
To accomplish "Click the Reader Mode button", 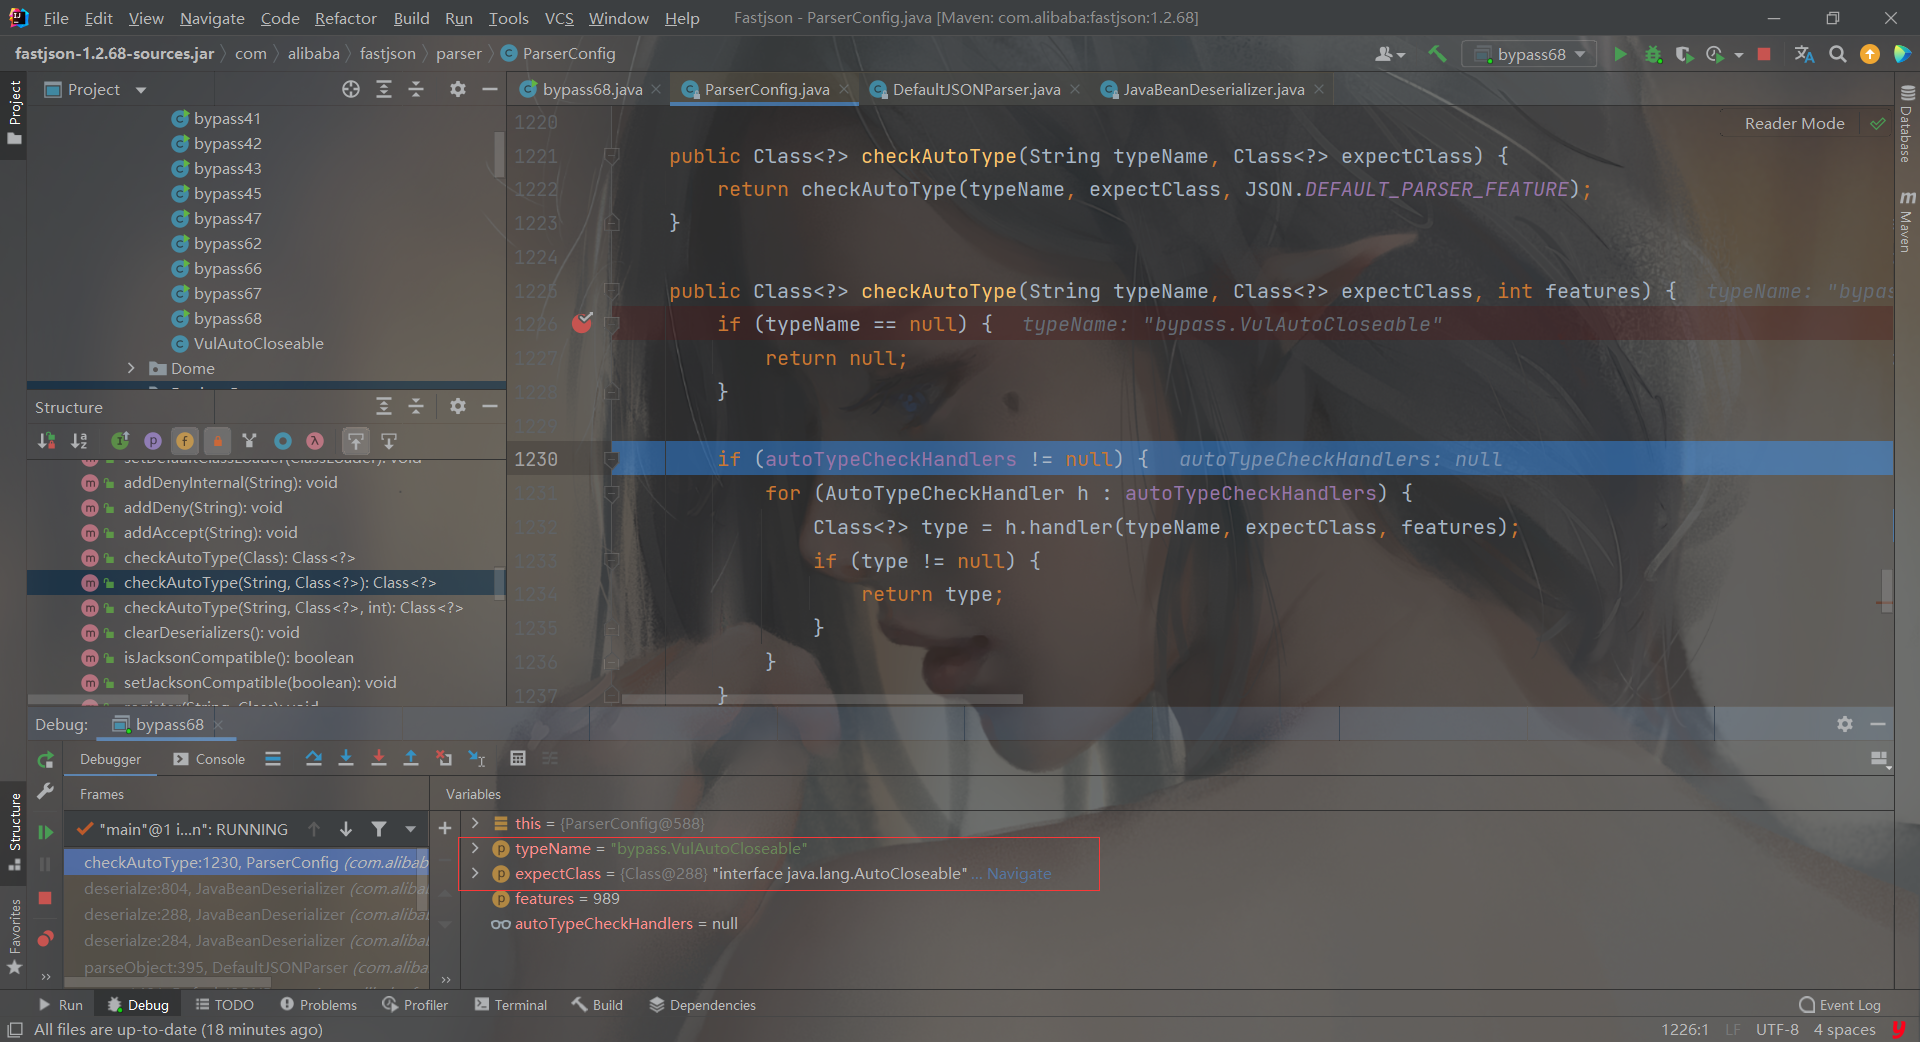I will 1794,123.
